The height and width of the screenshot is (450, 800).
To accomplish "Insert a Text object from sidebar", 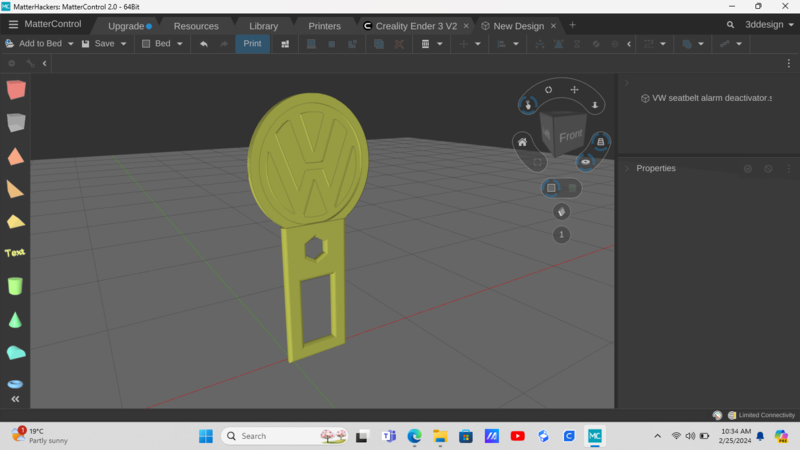I will tap(15, 253).
